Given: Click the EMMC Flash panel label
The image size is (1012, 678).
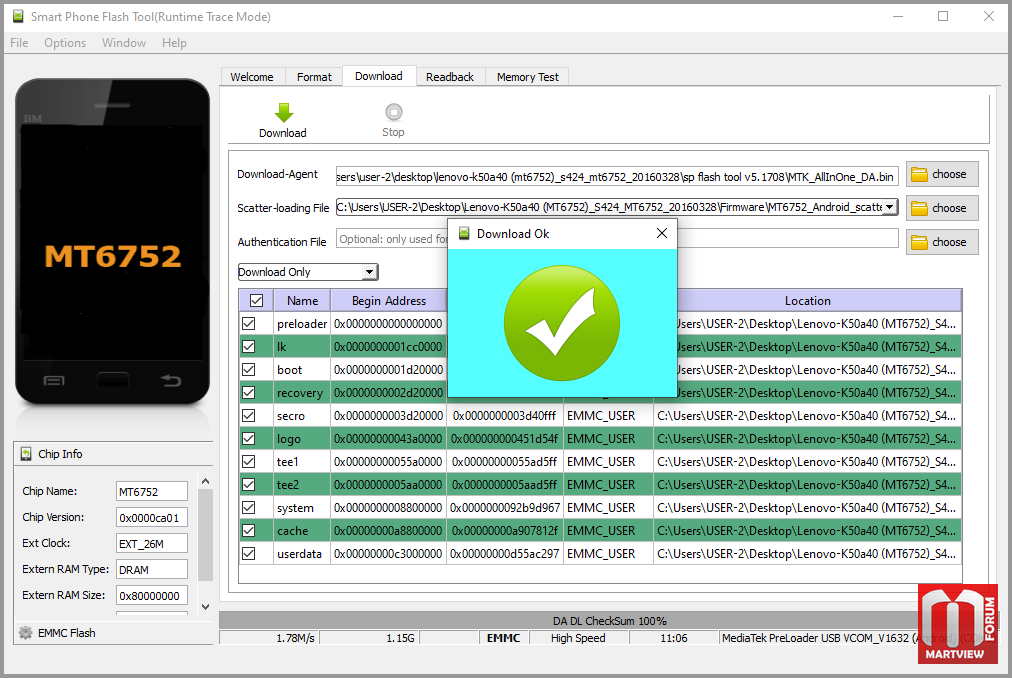Looking at the screenshot, I should (x=66, y=633).
